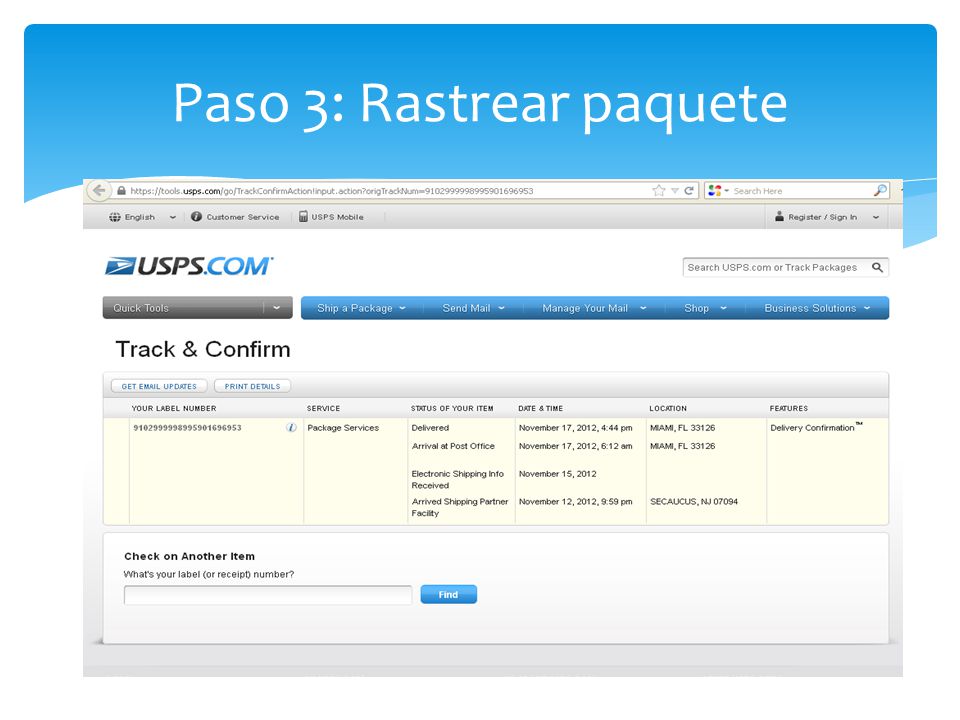Click the 'Delivered' status text
The width and height of the screenshot is (960, 720).
[430, 428]
